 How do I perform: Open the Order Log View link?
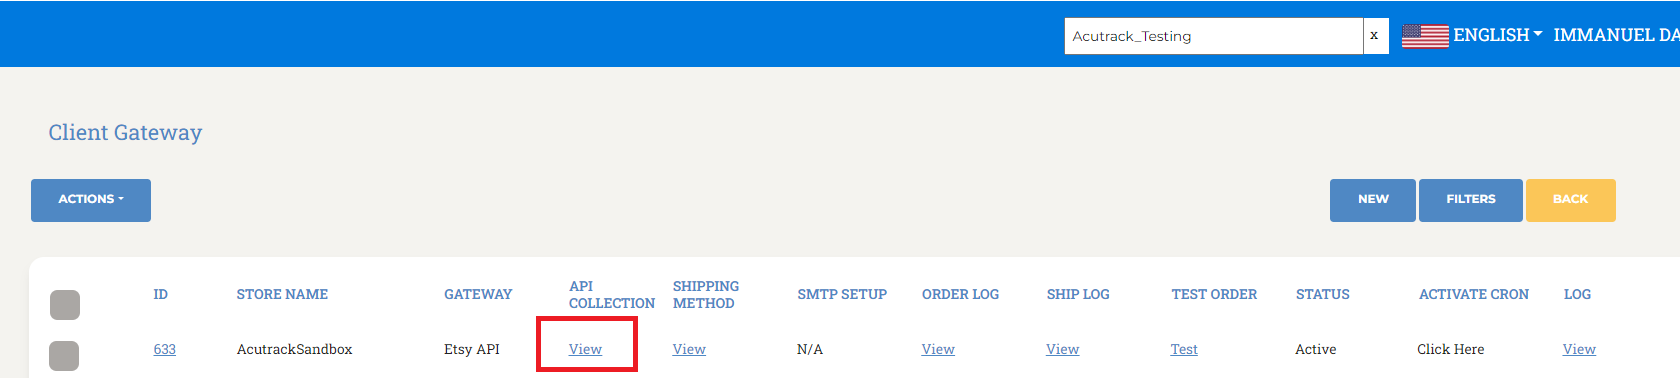point(938,349)
